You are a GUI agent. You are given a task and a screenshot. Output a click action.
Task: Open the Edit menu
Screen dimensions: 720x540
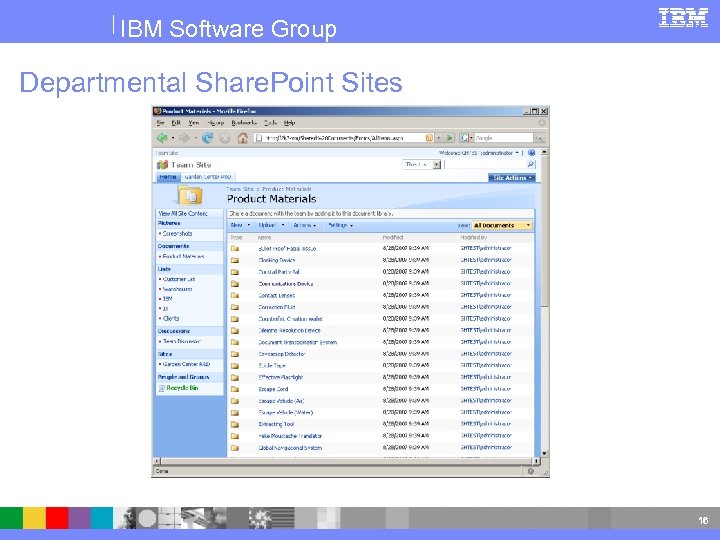pyautogui.click(x=176, y=123)
